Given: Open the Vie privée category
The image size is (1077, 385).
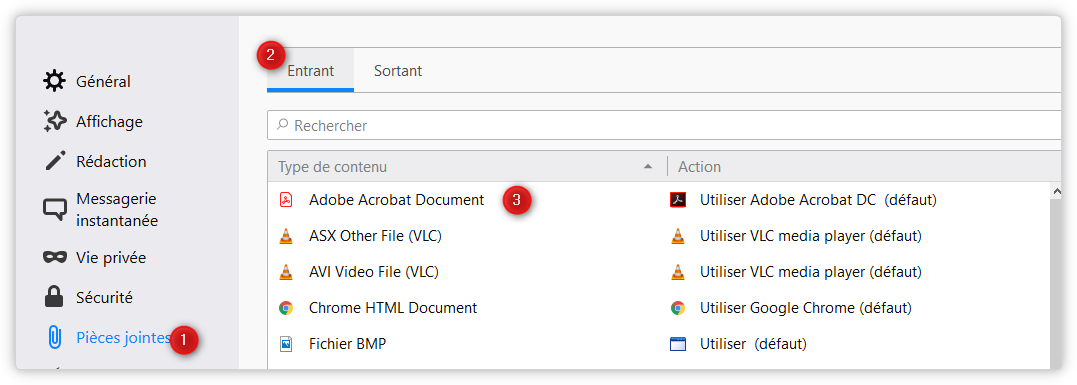Looking at the screenshot, I should [111, 258].
